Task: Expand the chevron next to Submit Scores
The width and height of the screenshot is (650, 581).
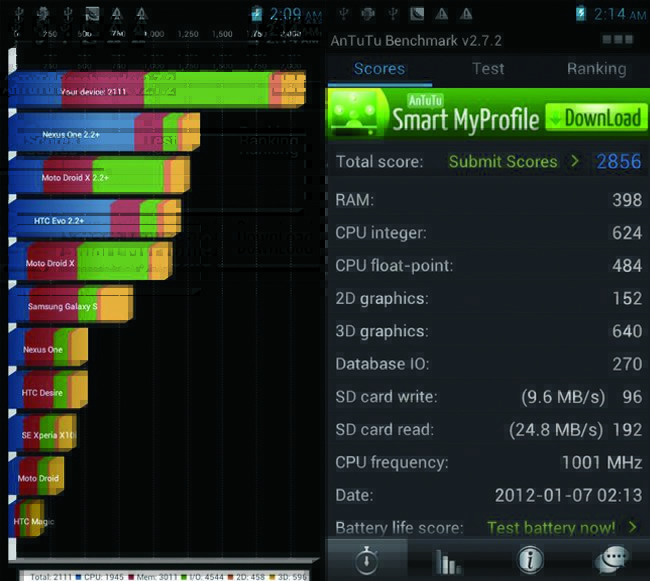Action: pyautogui.click(x=575, y=161)
